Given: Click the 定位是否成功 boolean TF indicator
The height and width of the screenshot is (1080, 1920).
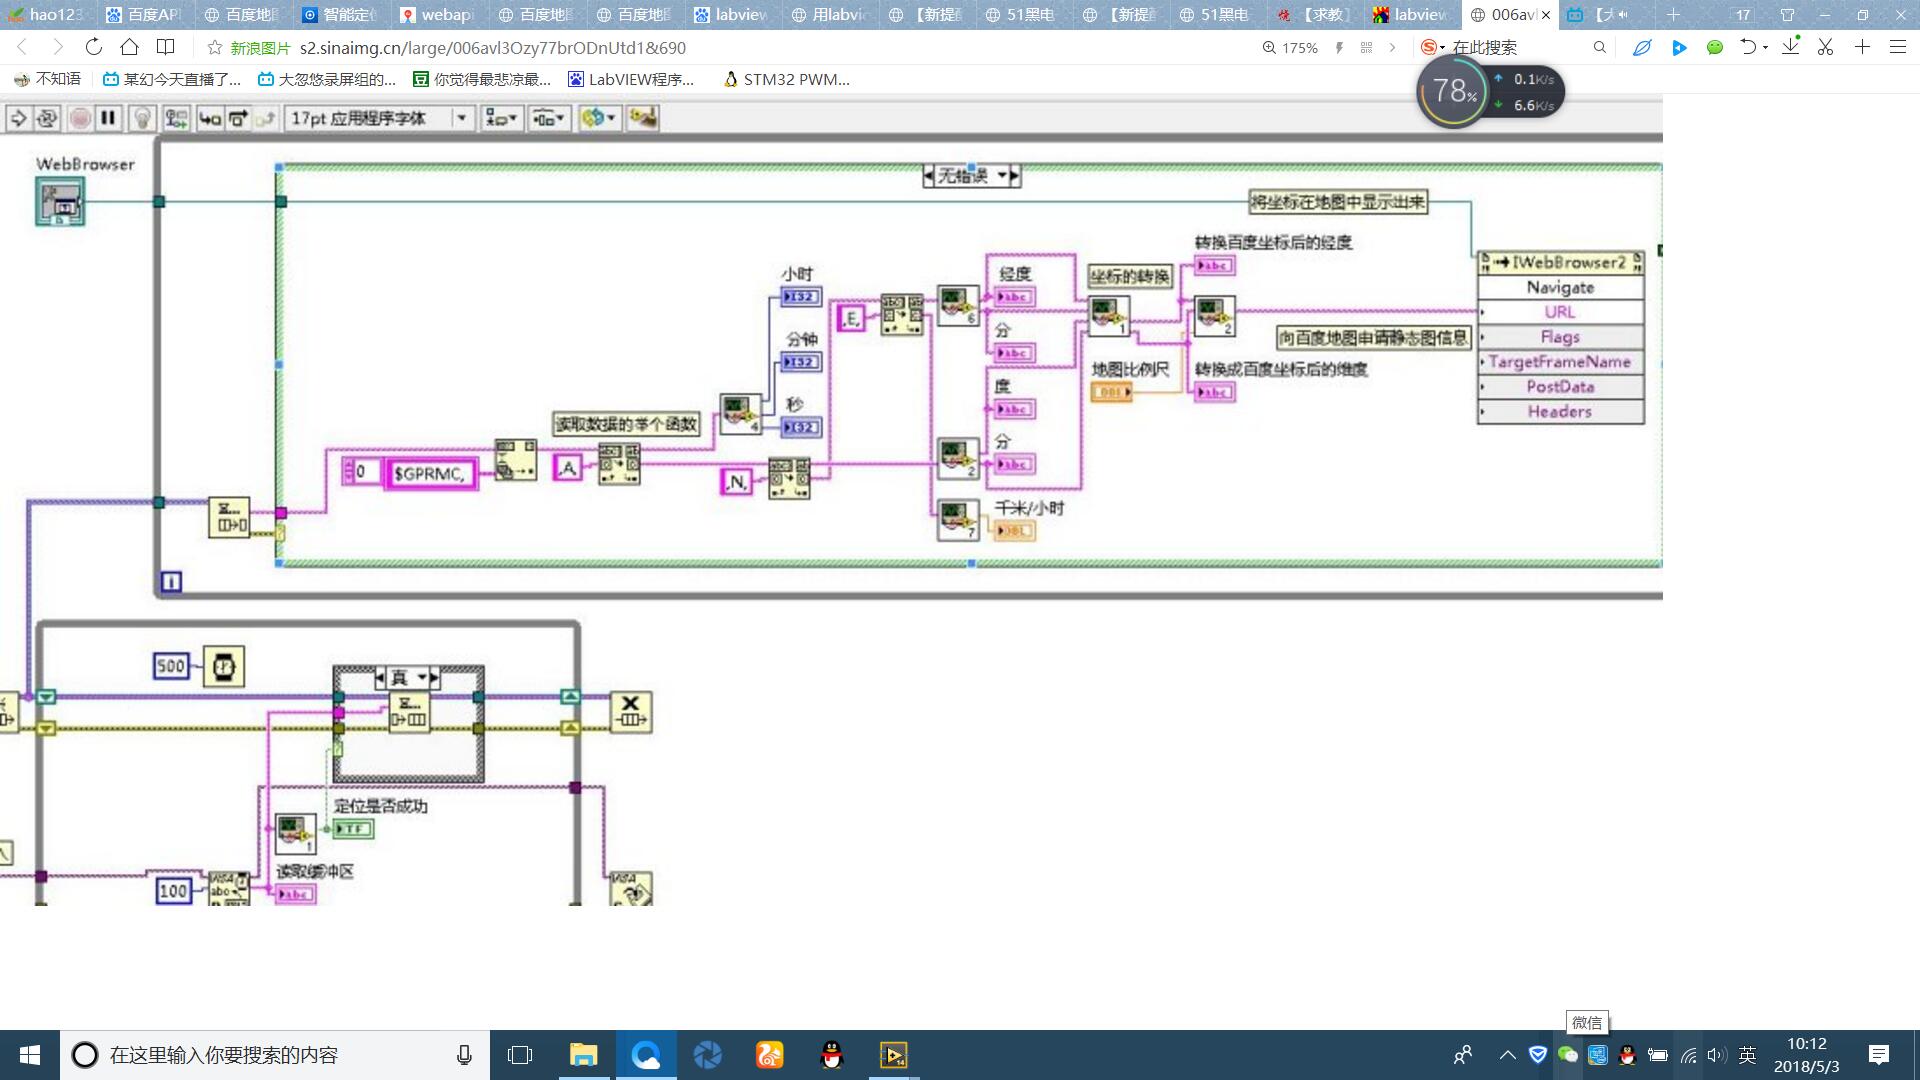Looking at the screenshot, I should point(353,829).
